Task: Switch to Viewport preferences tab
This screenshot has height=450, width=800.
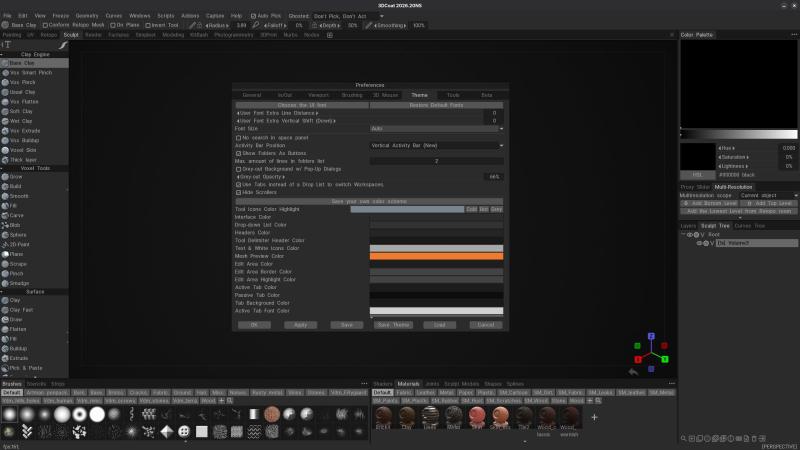Action: [x=318, y=95]
